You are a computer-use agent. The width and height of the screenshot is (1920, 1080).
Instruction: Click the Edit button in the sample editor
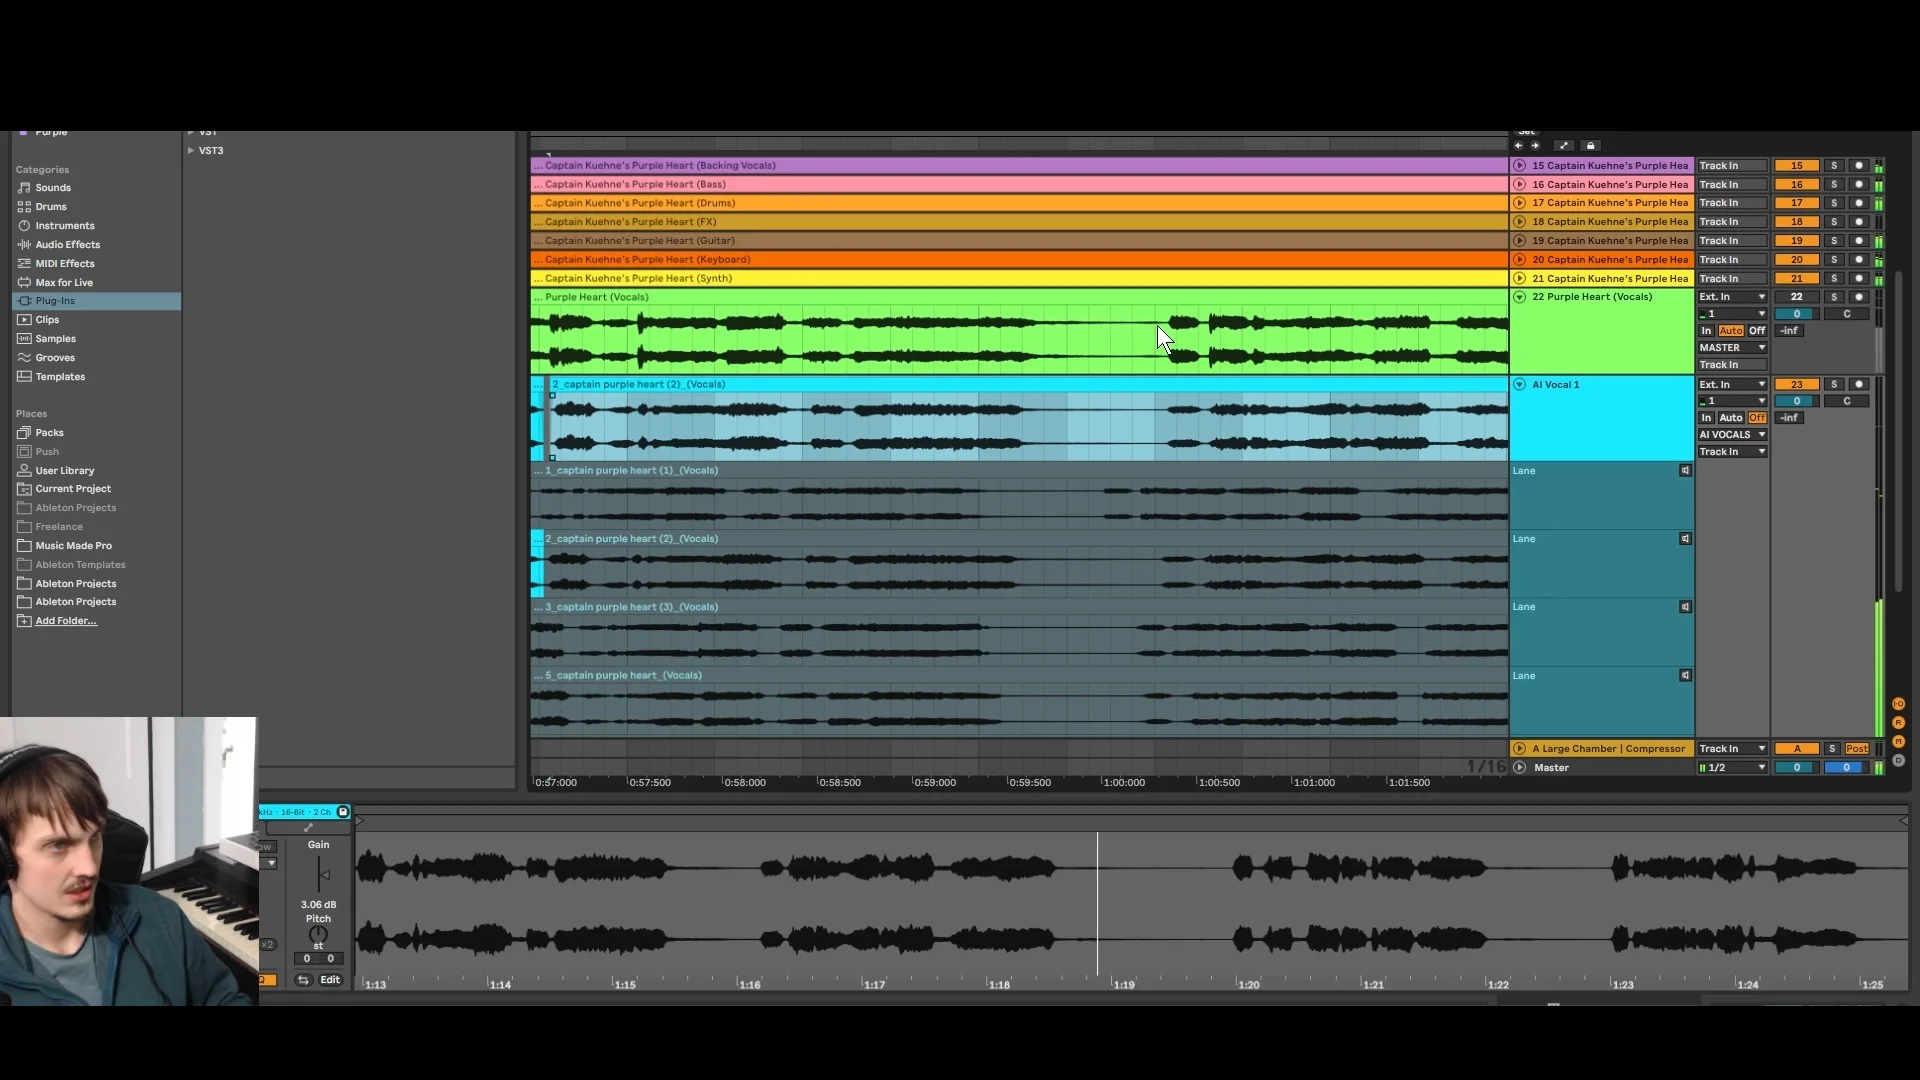(x=331, y=980)
